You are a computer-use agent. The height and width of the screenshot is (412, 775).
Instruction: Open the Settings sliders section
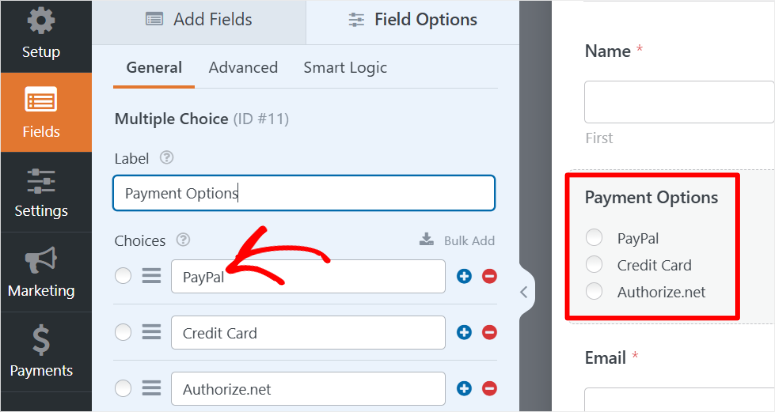41,192
